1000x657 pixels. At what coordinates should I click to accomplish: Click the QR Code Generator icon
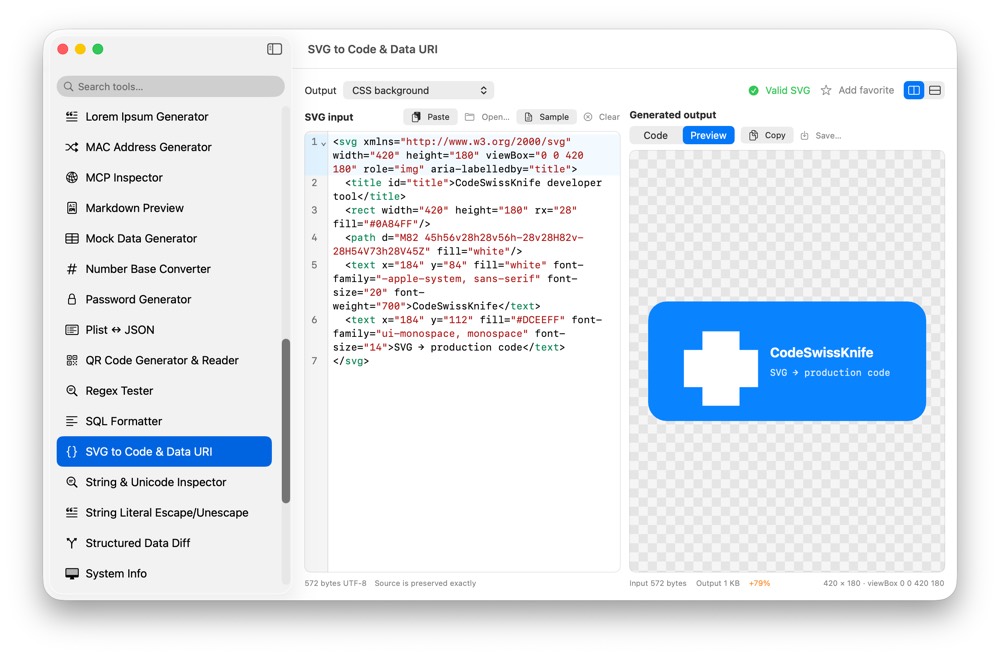72,360
